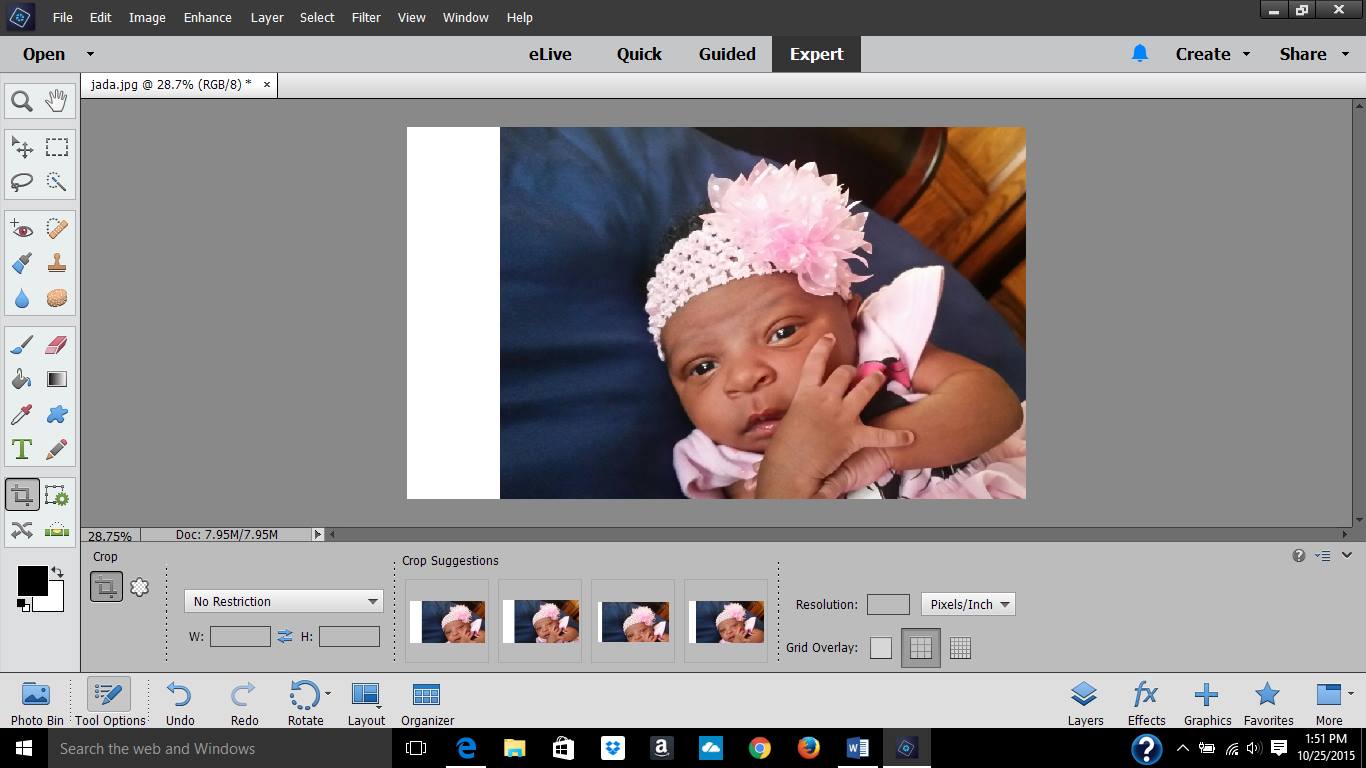
Task: Open the Filter menu
Action: click(366, 17)
